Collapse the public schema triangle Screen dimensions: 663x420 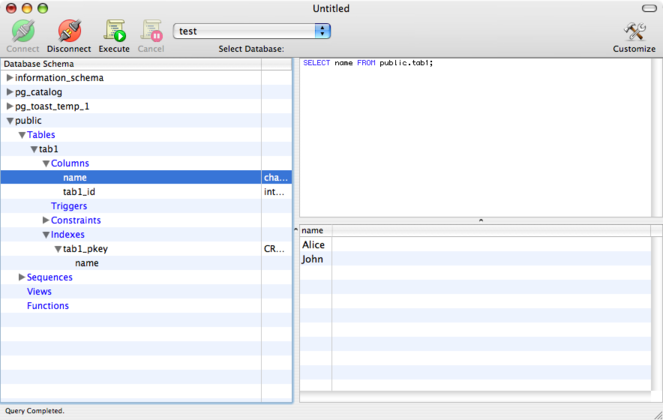tap(10, 121)
